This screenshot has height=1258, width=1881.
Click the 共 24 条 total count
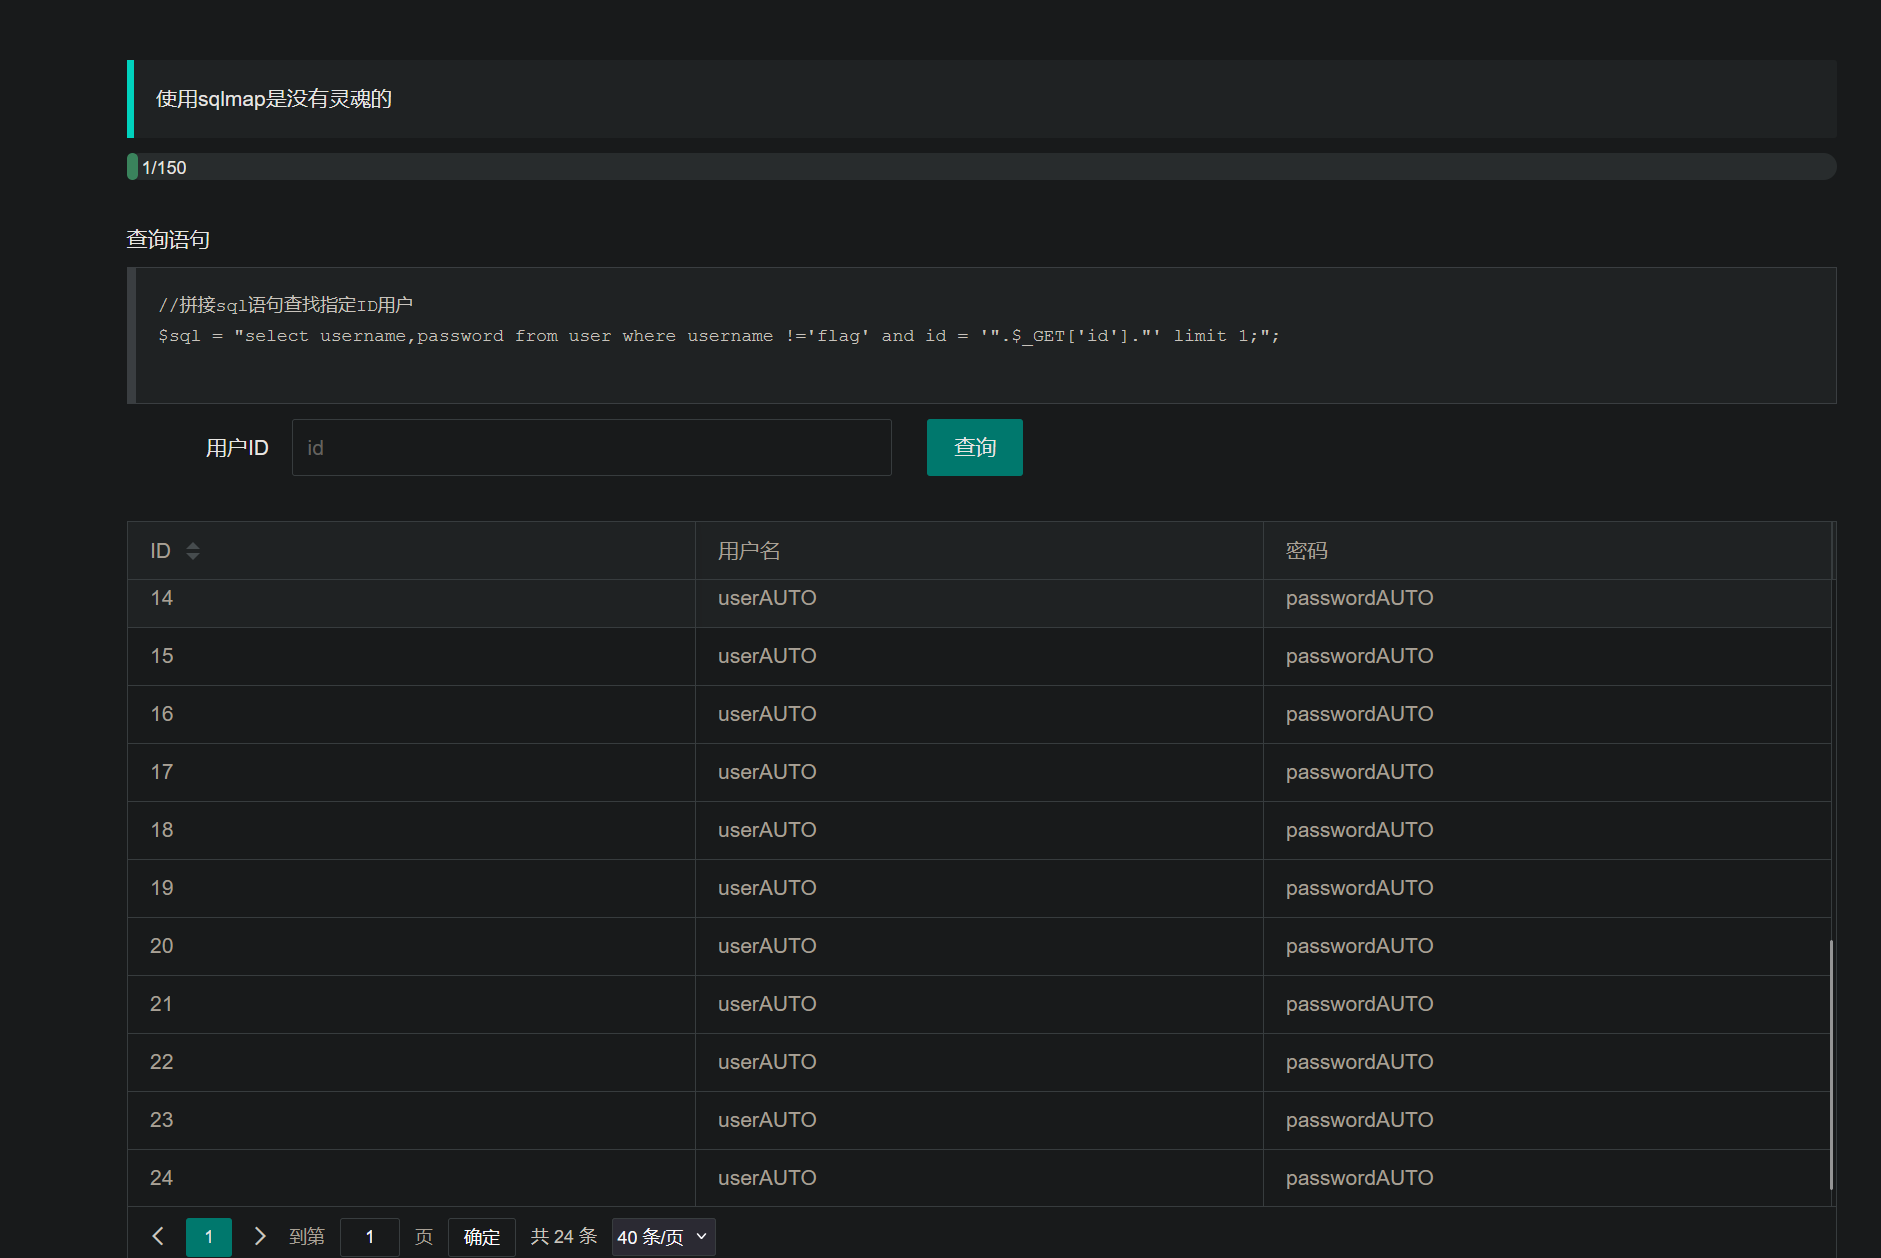tap(563, 1237)
